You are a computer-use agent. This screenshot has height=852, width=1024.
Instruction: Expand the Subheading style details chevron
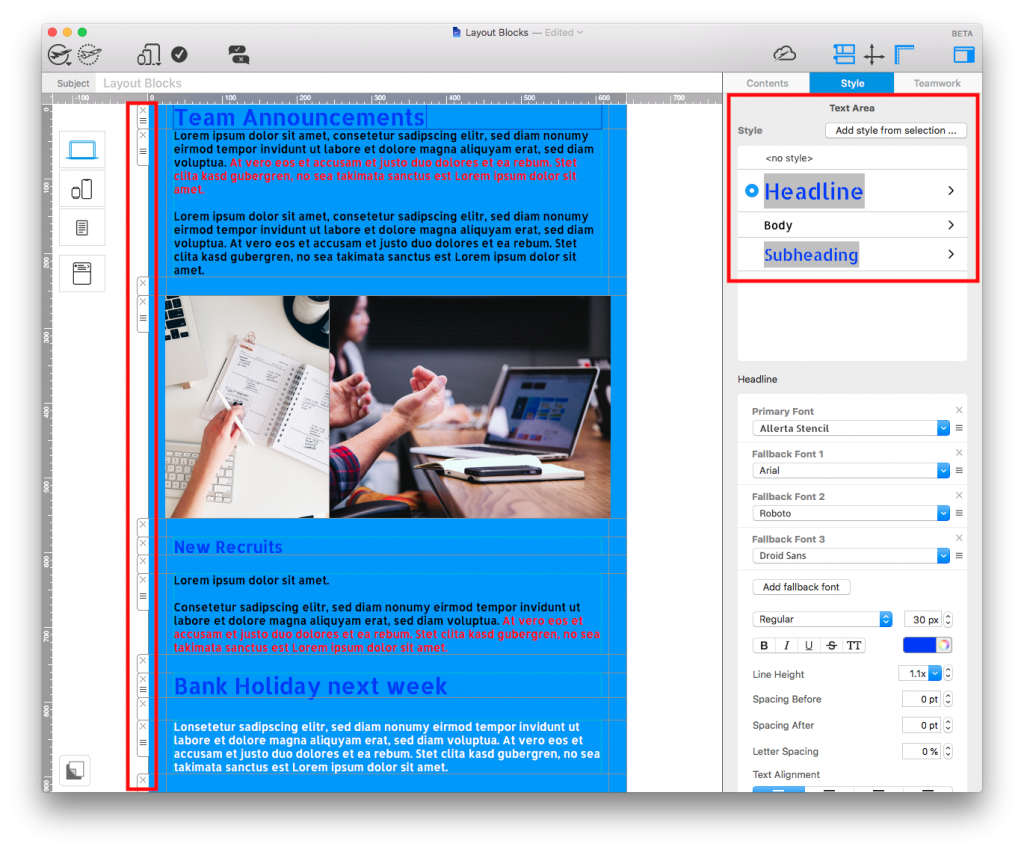951,254
